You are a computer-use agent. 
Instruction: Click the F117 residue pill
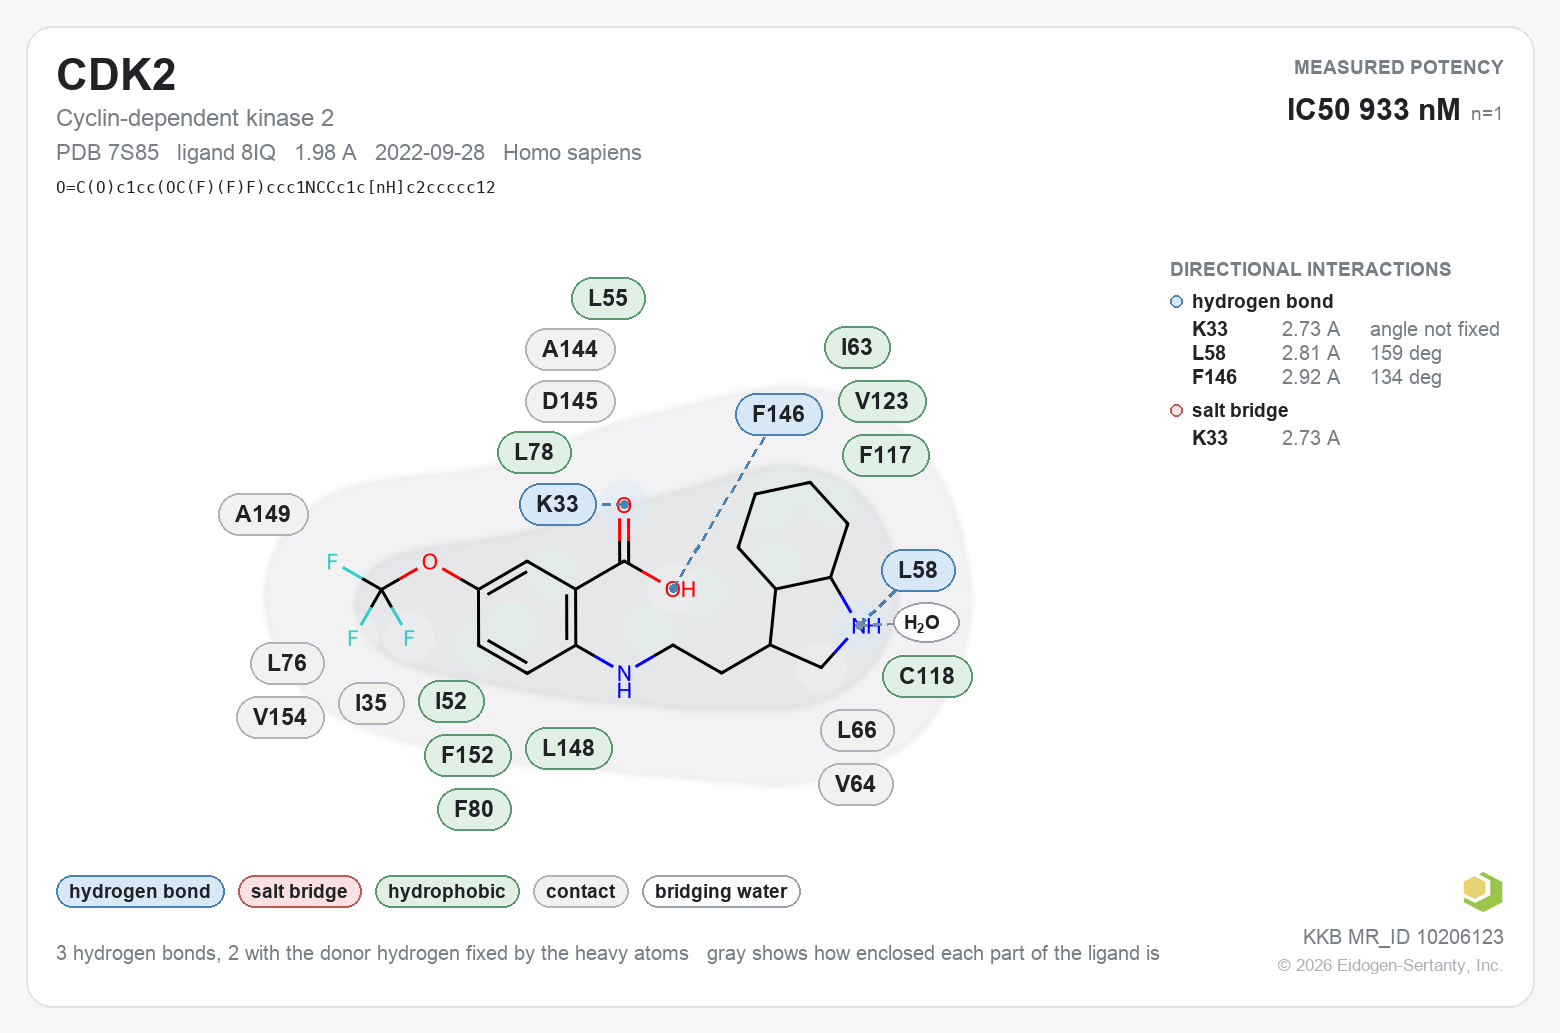pyautogui.click(x=886, y=455)
